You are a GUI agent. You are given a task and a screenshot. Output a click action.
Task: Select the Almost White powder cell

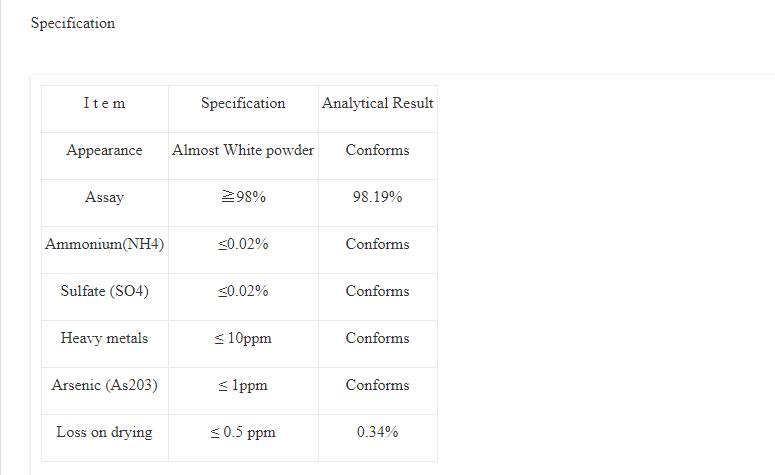pos(243,150)
